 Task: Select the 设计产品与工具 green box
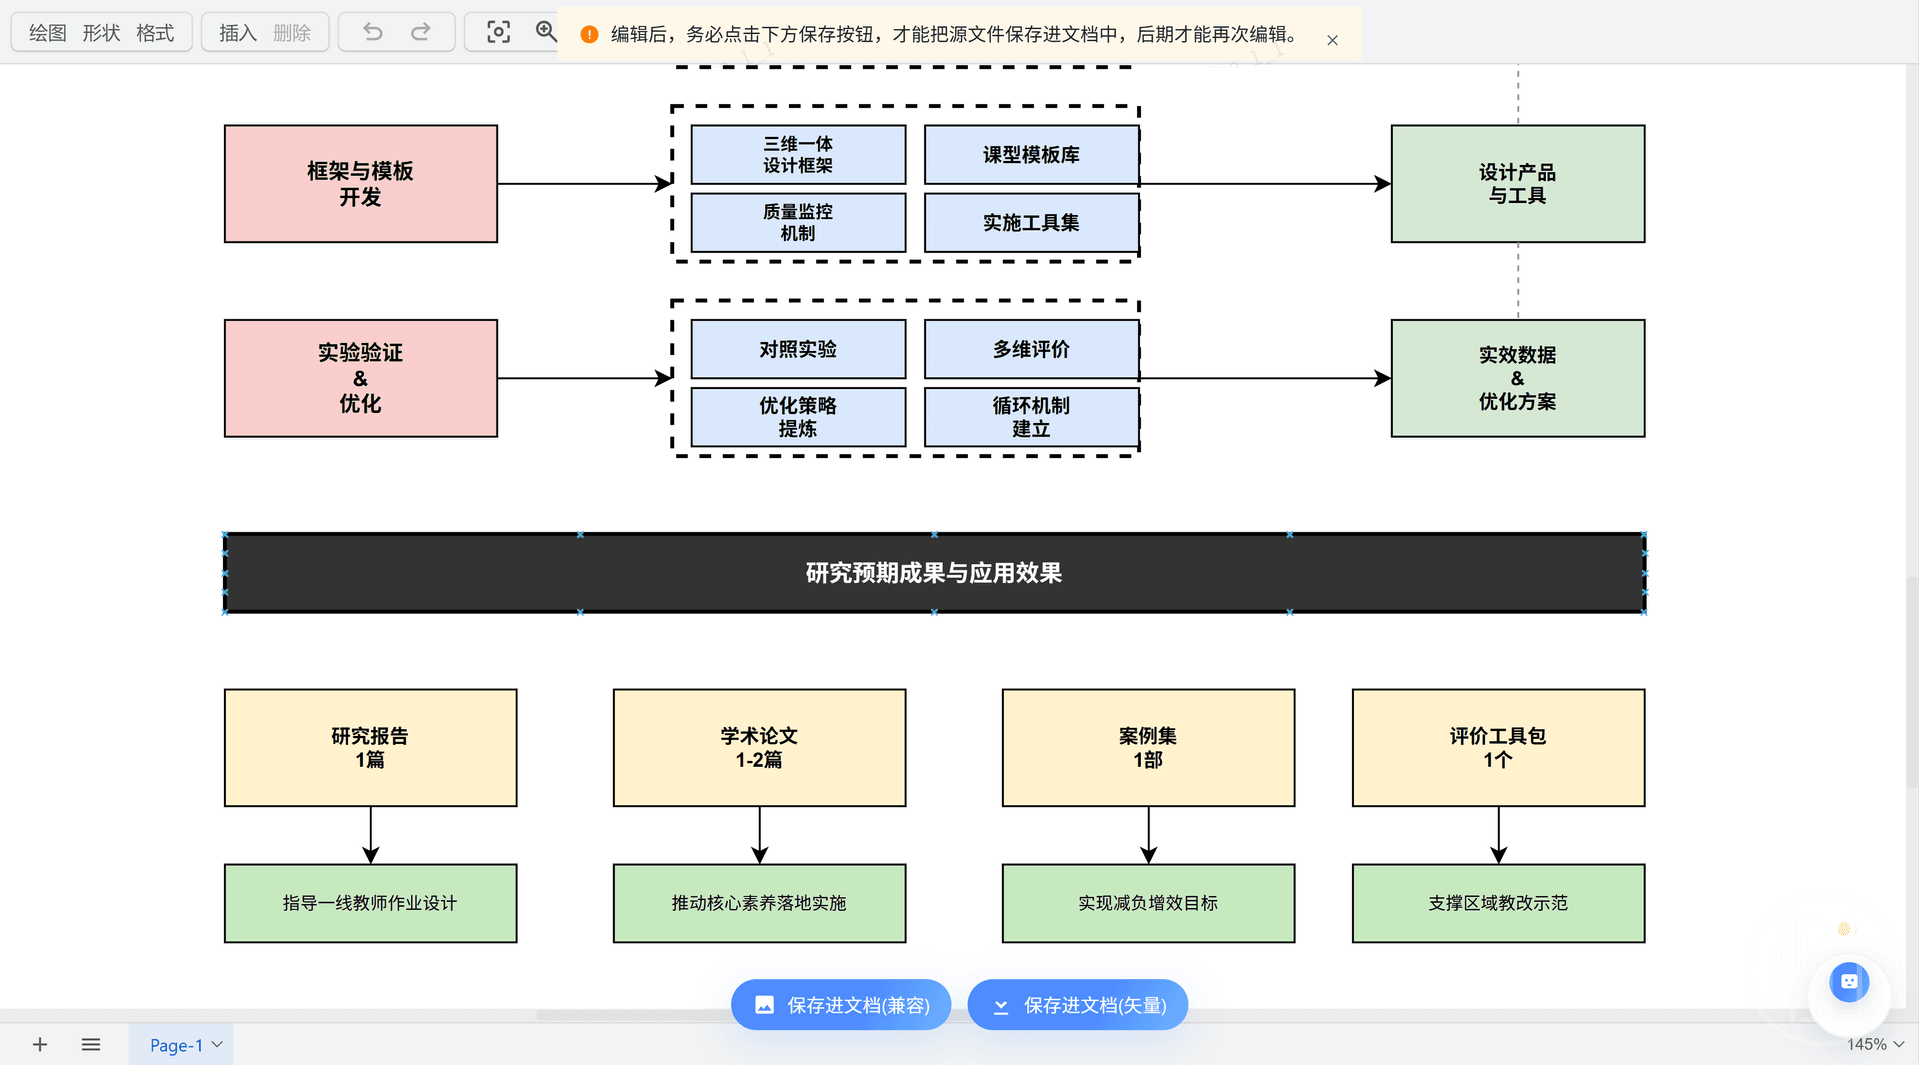[x=1517, y=184]
